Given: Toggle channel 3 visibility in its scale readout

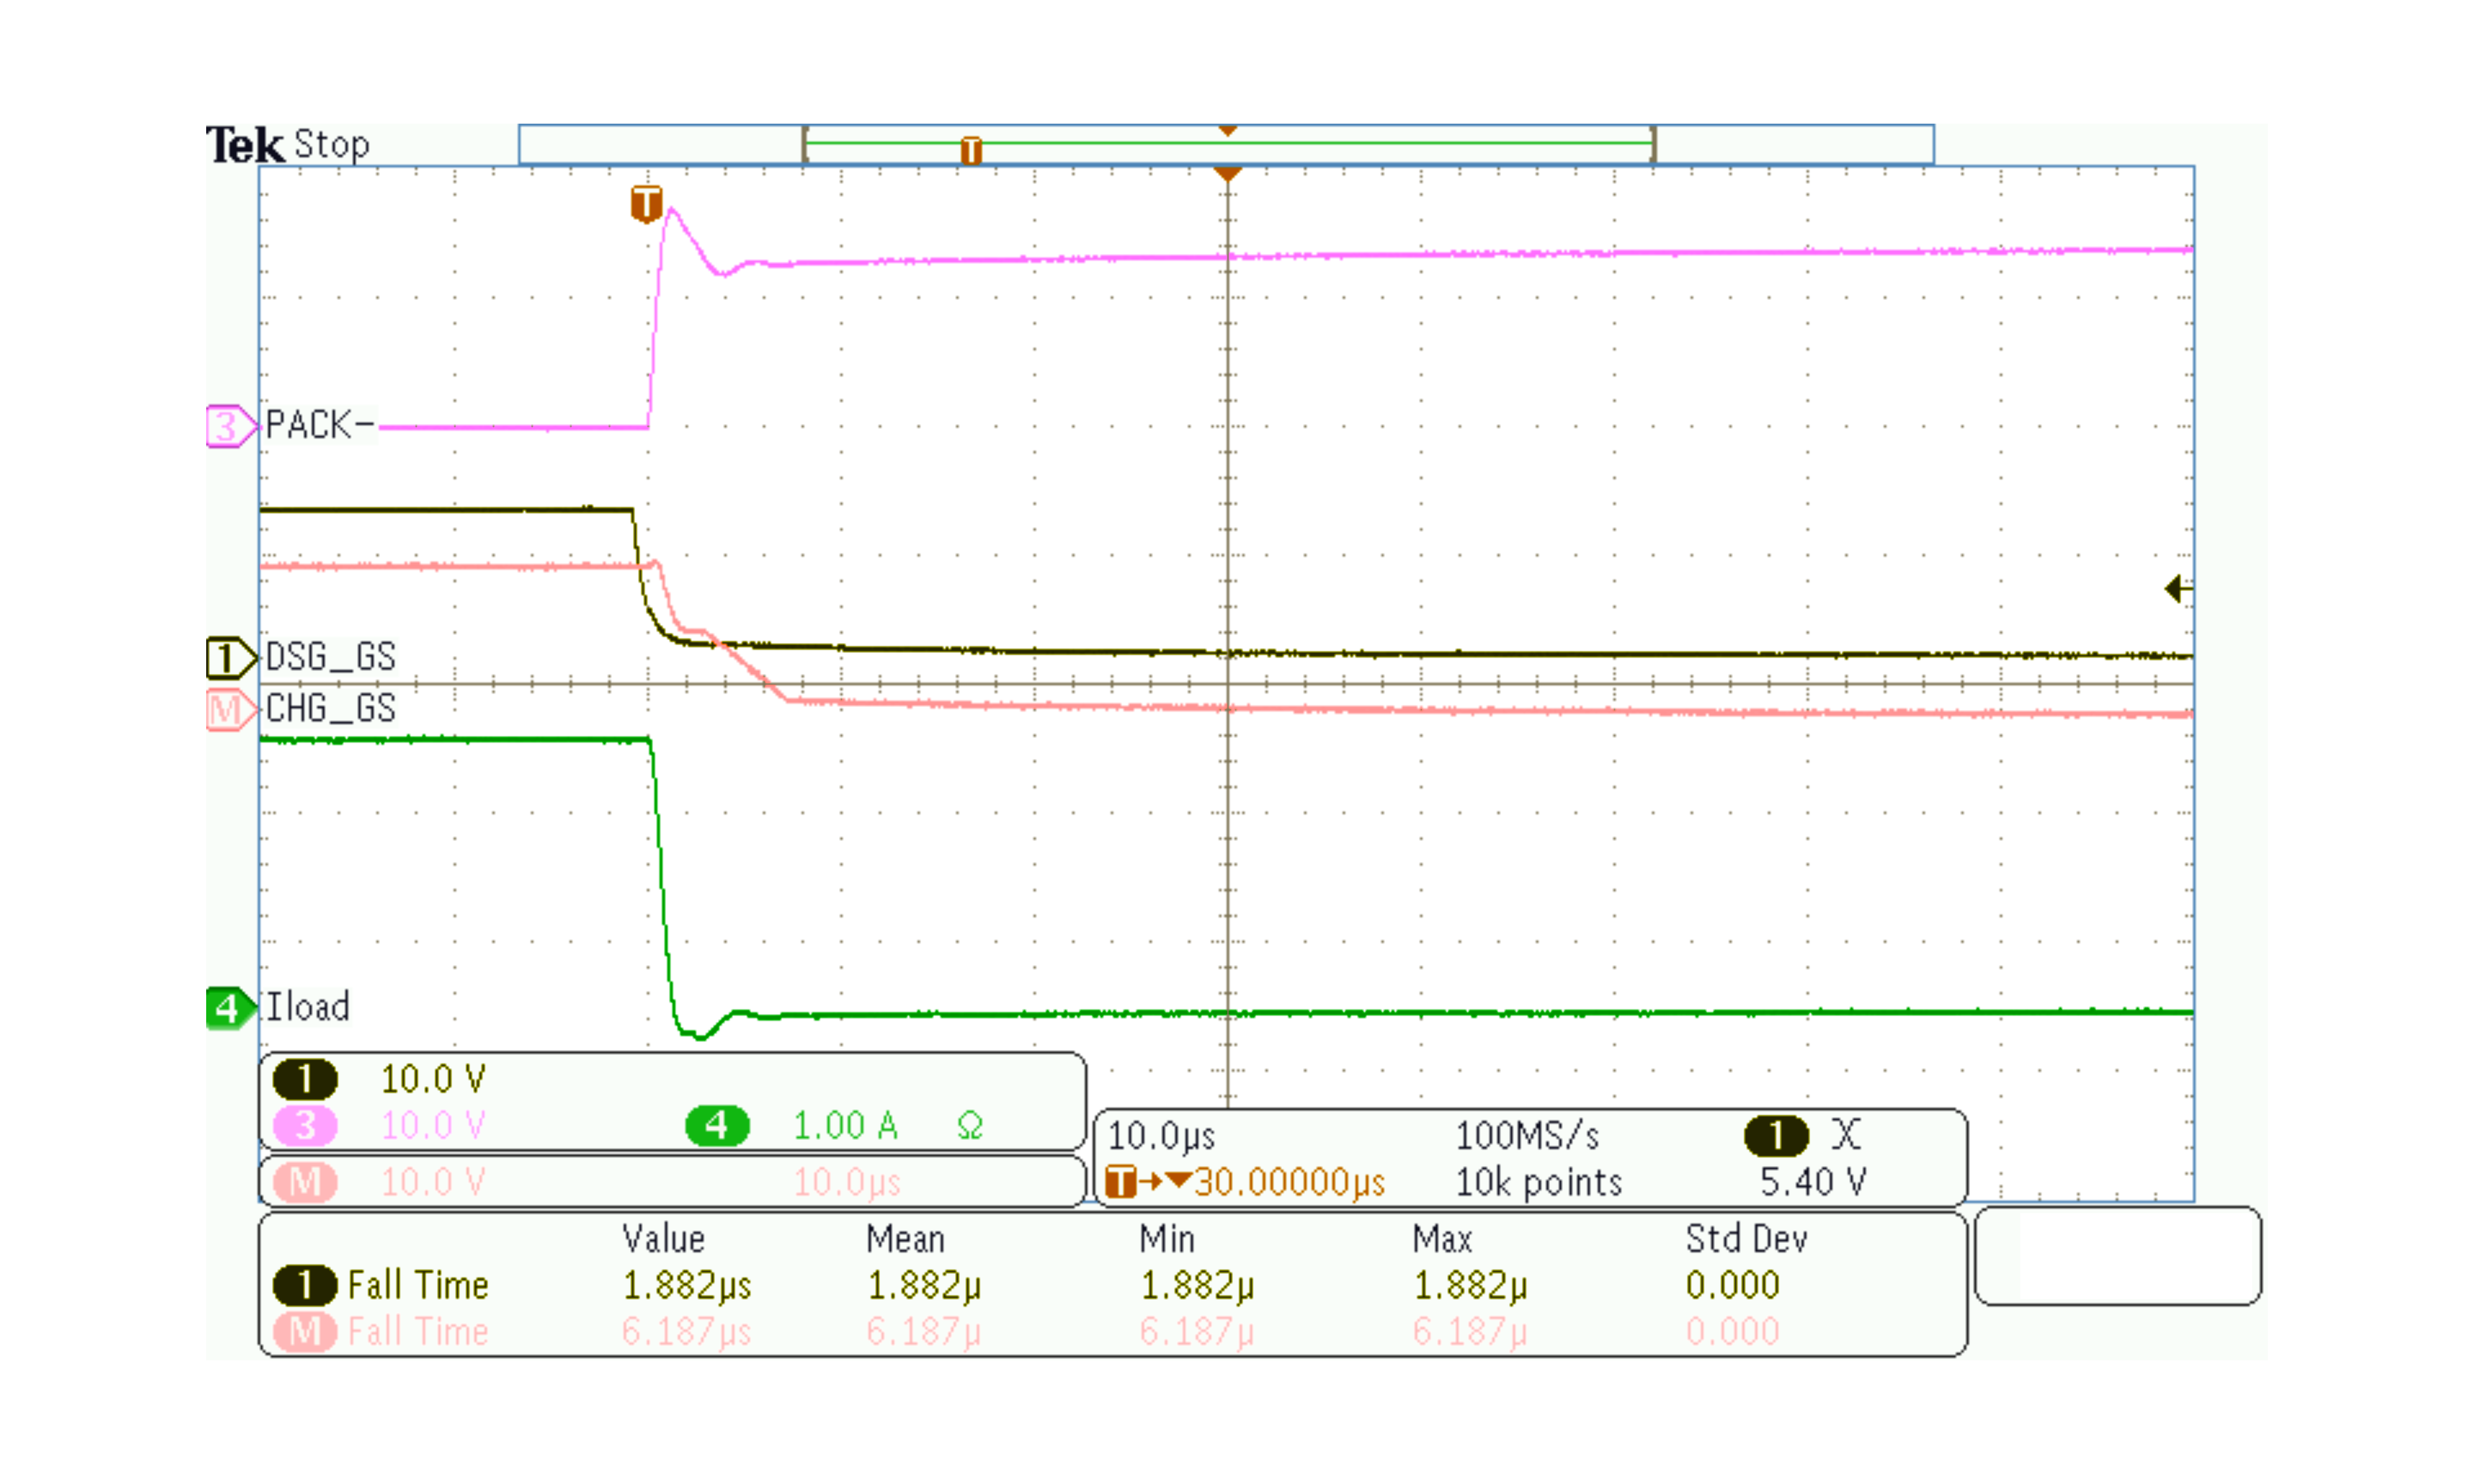Looking at the screenshot, I should click(306, 1125).
